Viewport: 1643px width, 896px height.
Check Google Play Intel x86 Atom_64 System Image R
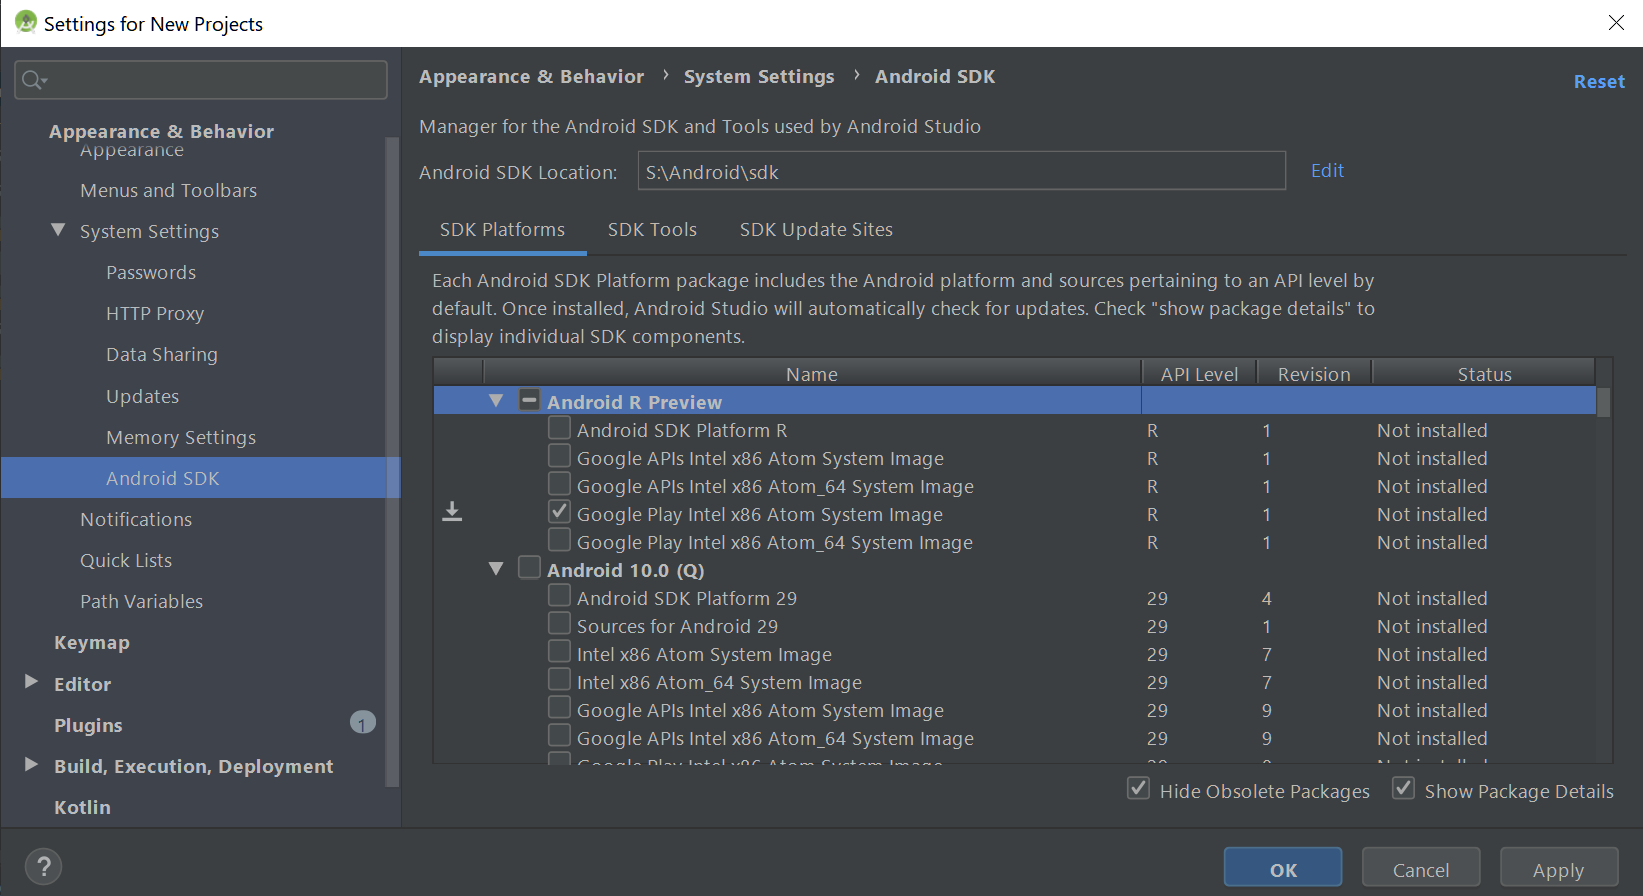coord(559,540)
